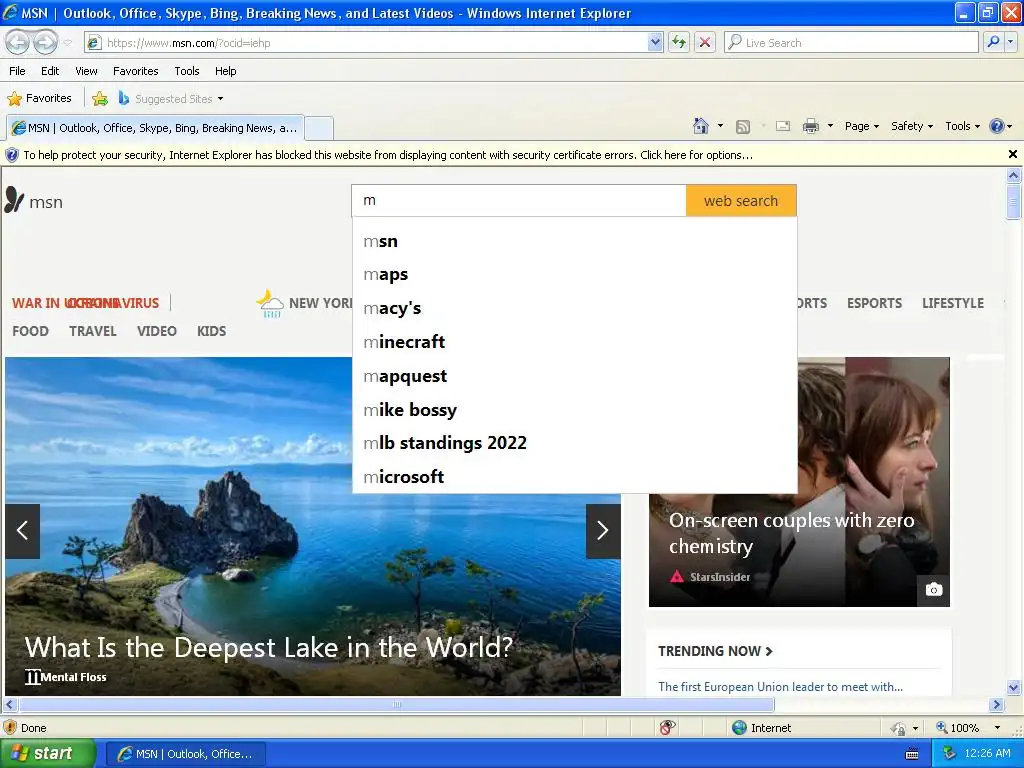Open the recent pages dropdown beside Forward

tap(67, 43)
